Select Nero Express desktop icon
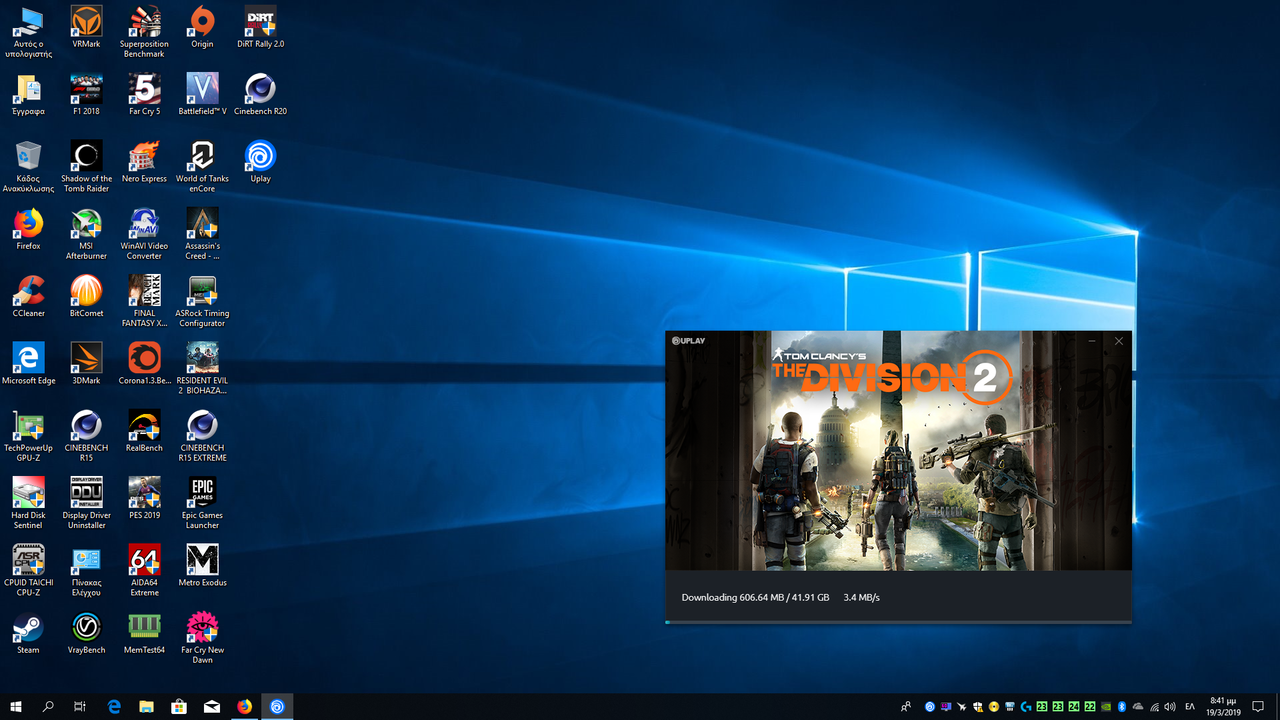 [144, 162]
